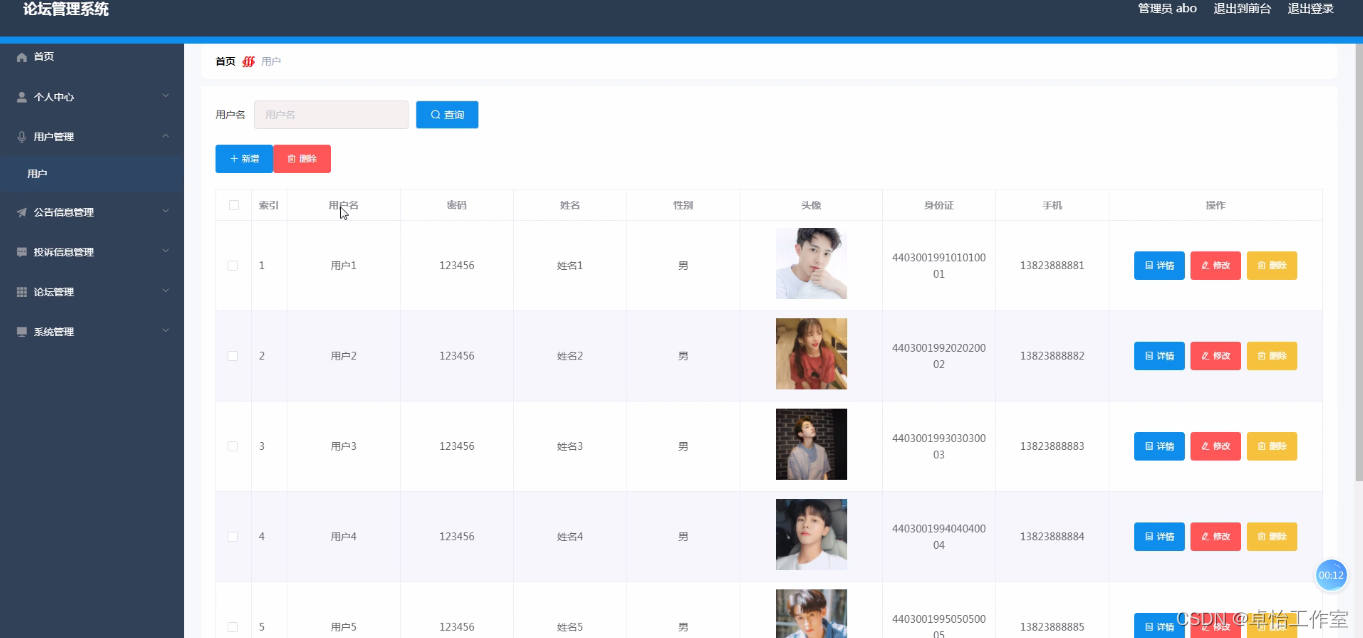
Task: Click 详情 button for 用户4
Action: pos(1159,537)
